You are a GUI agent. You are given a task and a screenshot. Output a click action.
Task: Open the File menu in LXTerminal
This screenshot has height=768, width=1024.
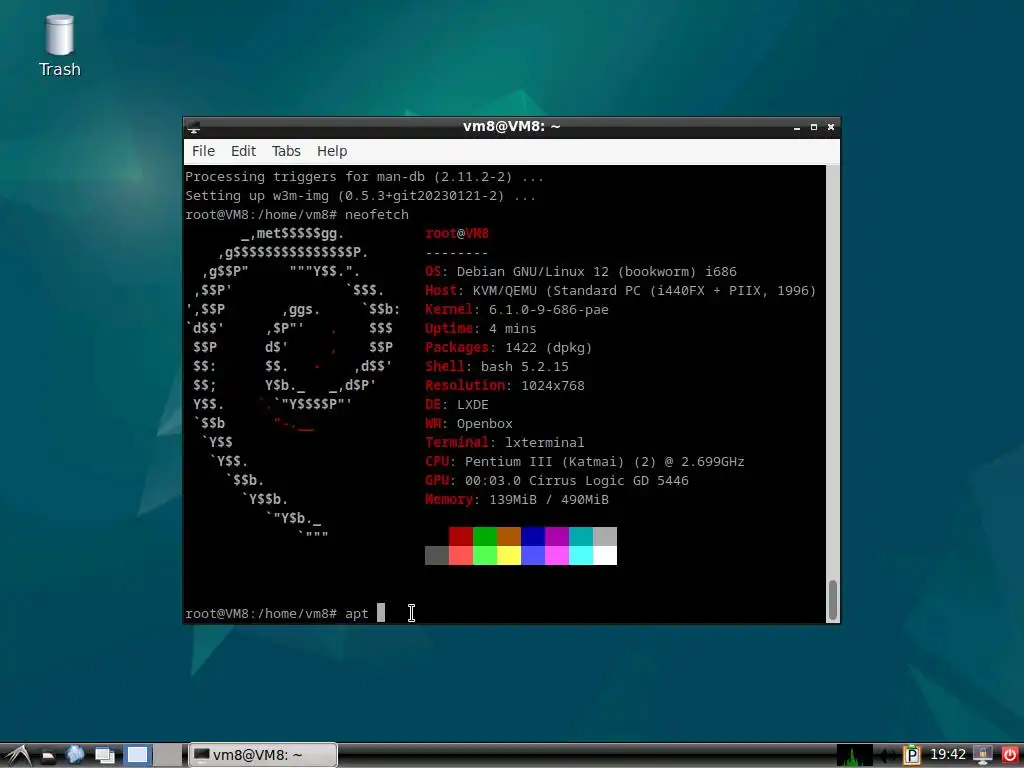click(x=203, y=152)
